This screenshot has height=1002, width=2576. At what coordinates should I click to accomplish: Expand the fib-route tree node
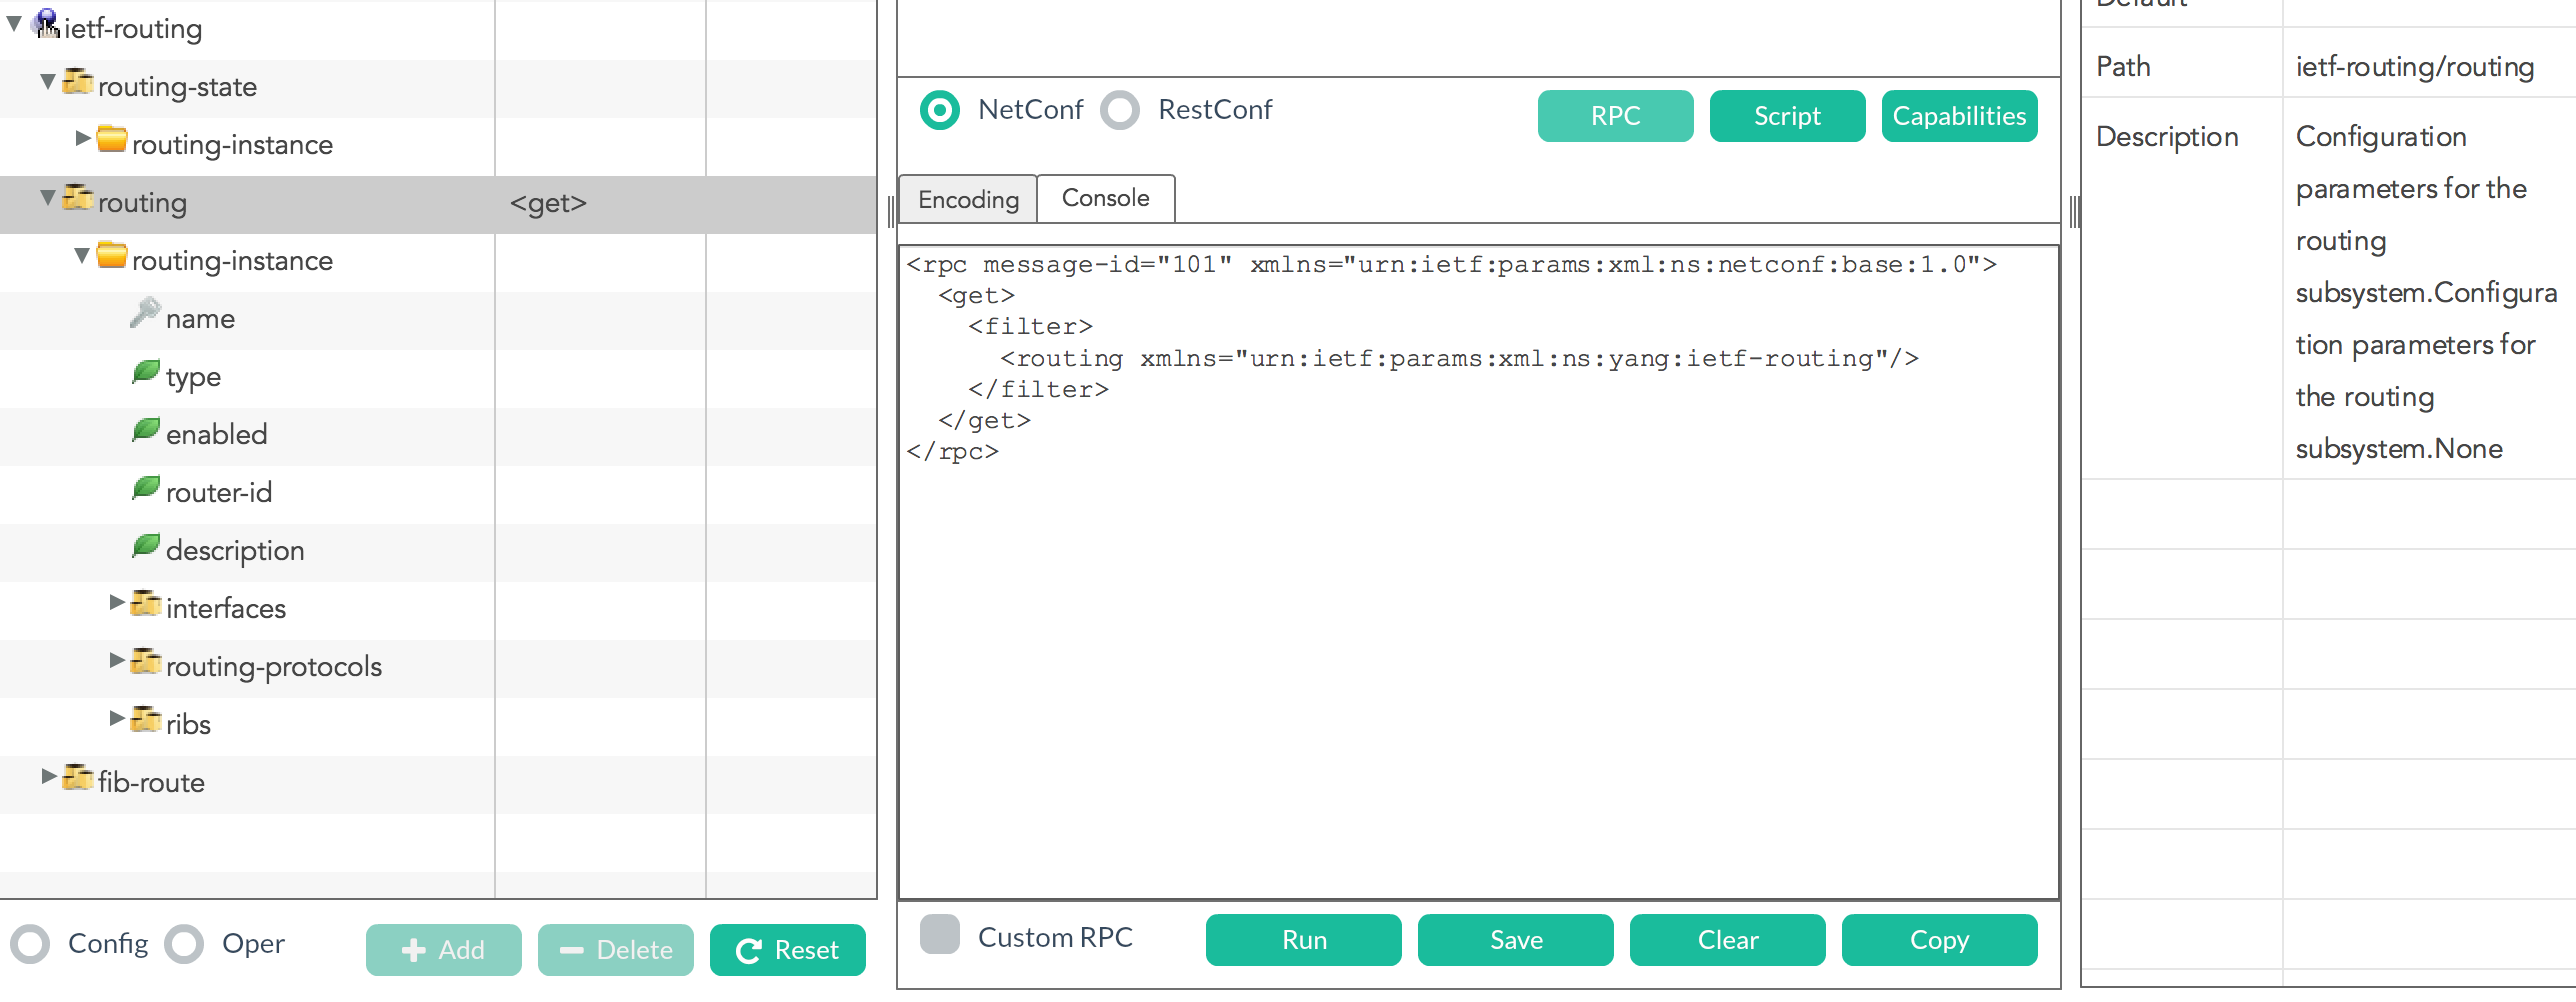[x=48, y=776]
